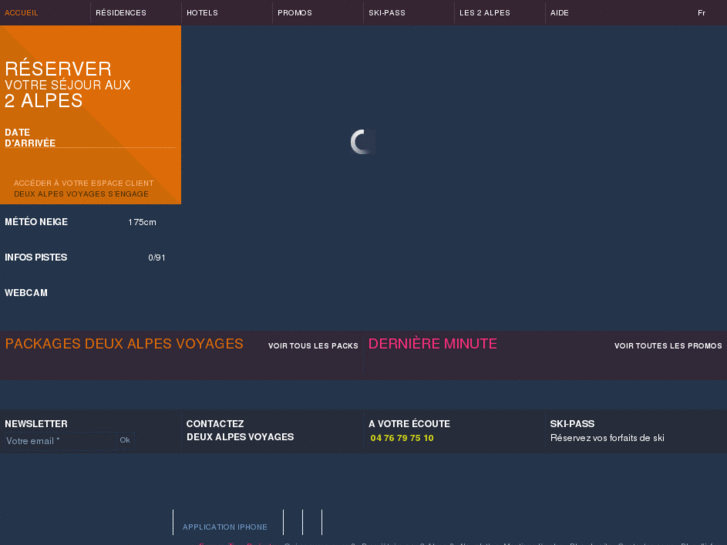Open the SKI-PASS menu
This screenshot has height=545, width=727.
(x=387, y=13)
